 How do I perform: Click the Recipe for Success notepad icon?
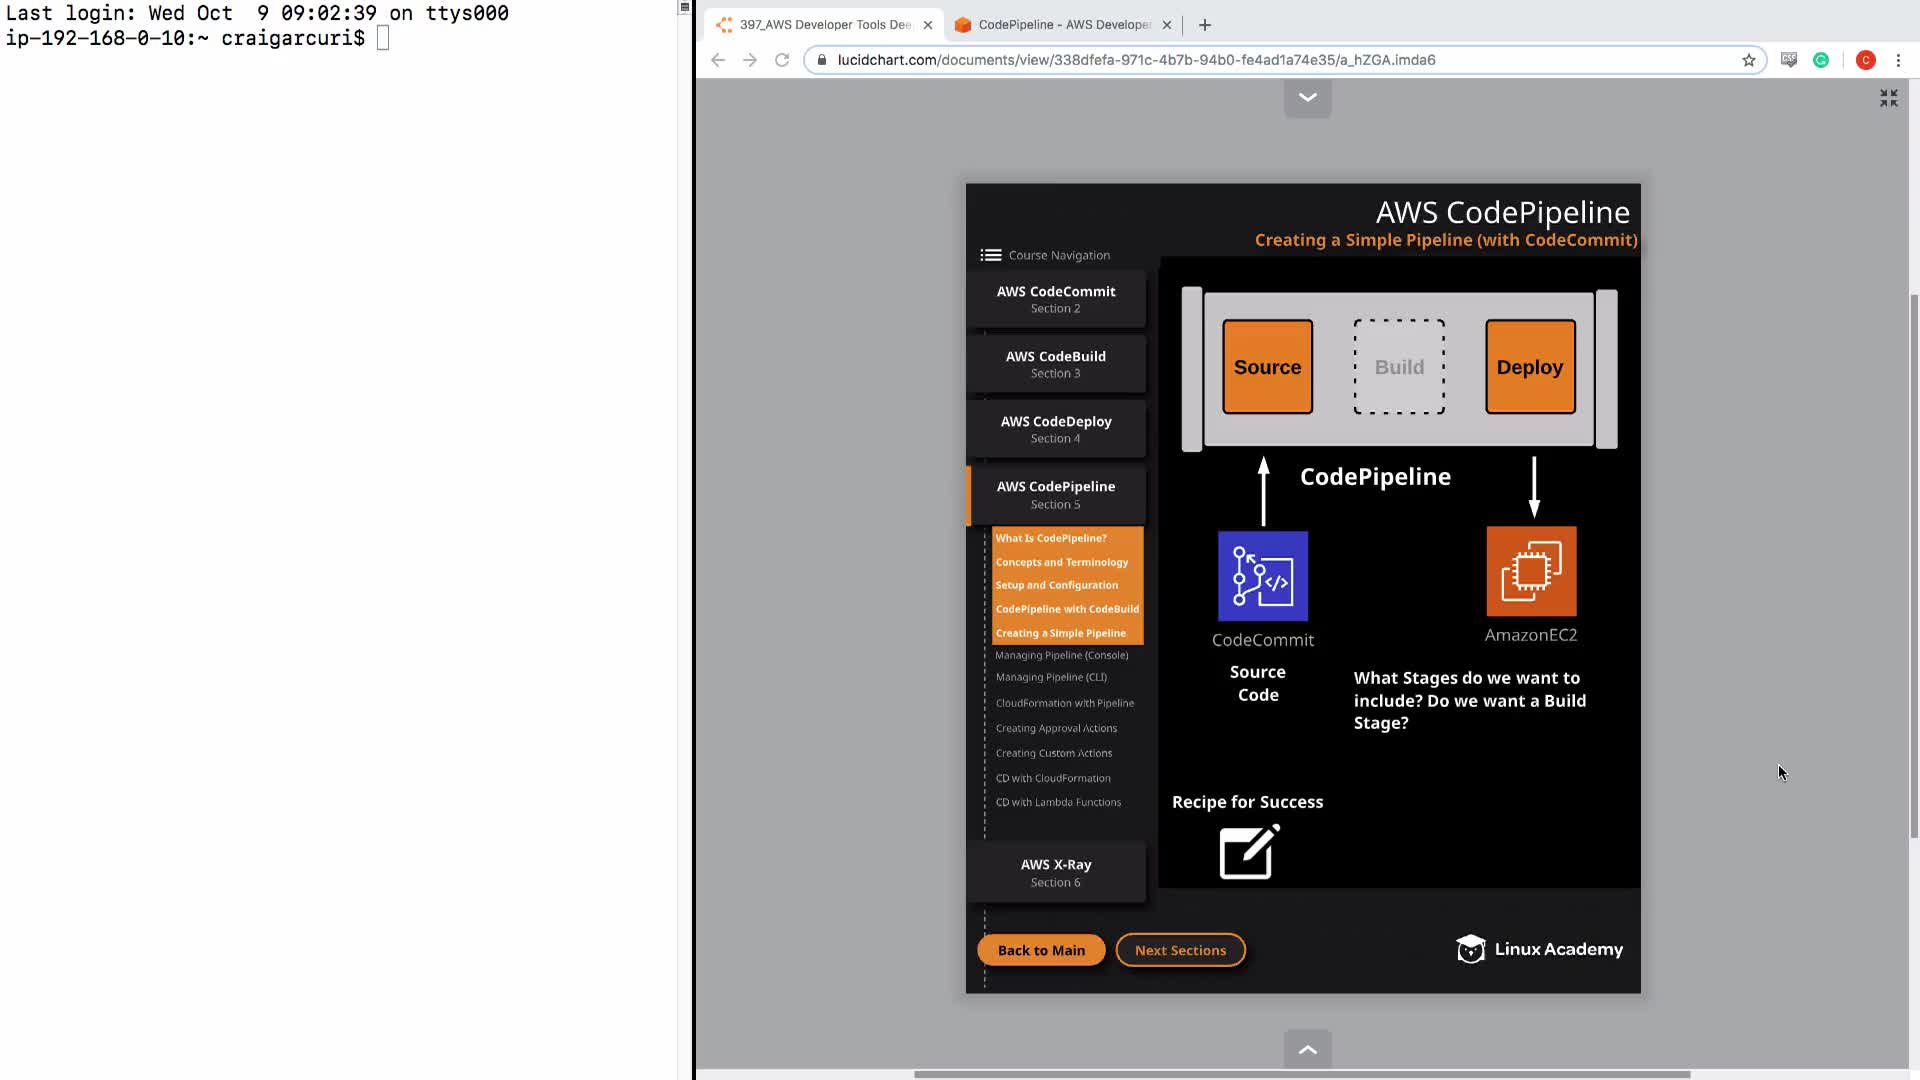click(x=1249, y=852)
